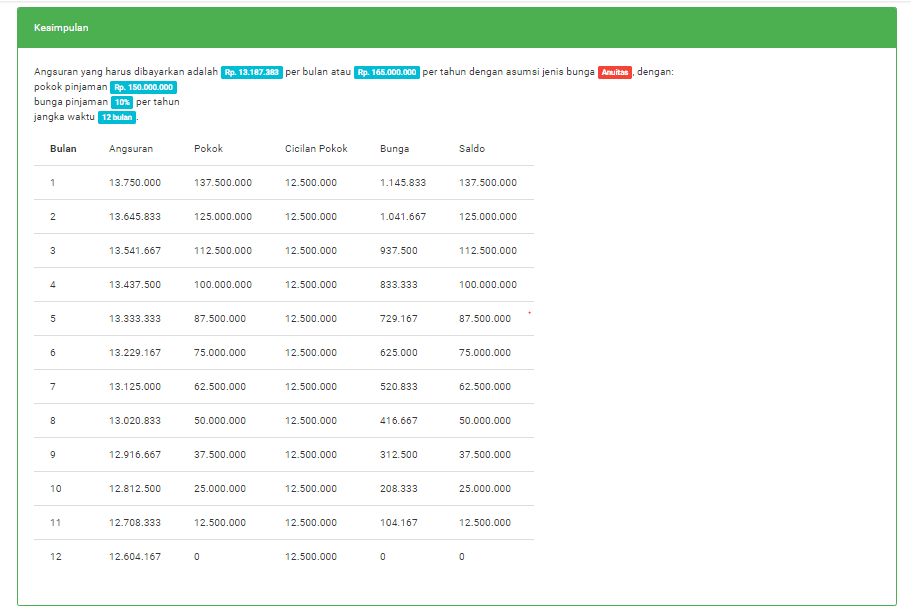Viewport: 911px width, 611px height.
Task: Click Bunga value 1.145.833
Action: (403, 182)
